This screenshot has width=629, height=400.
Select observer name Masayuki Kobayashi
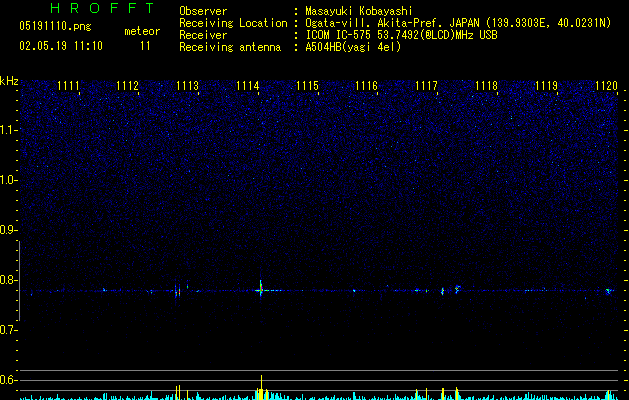[359, 11]
